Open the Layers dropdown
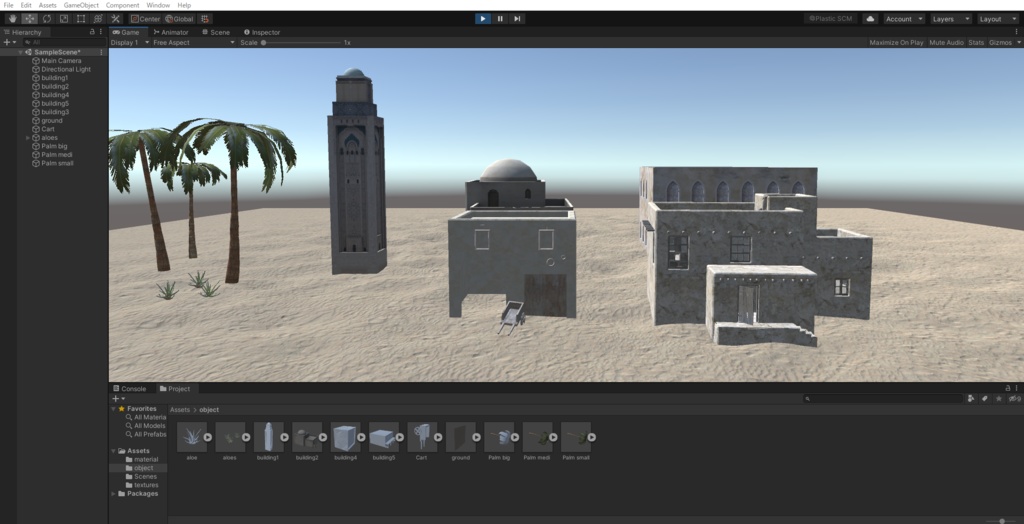The image size is (1024, 524). tap(950, 19)
